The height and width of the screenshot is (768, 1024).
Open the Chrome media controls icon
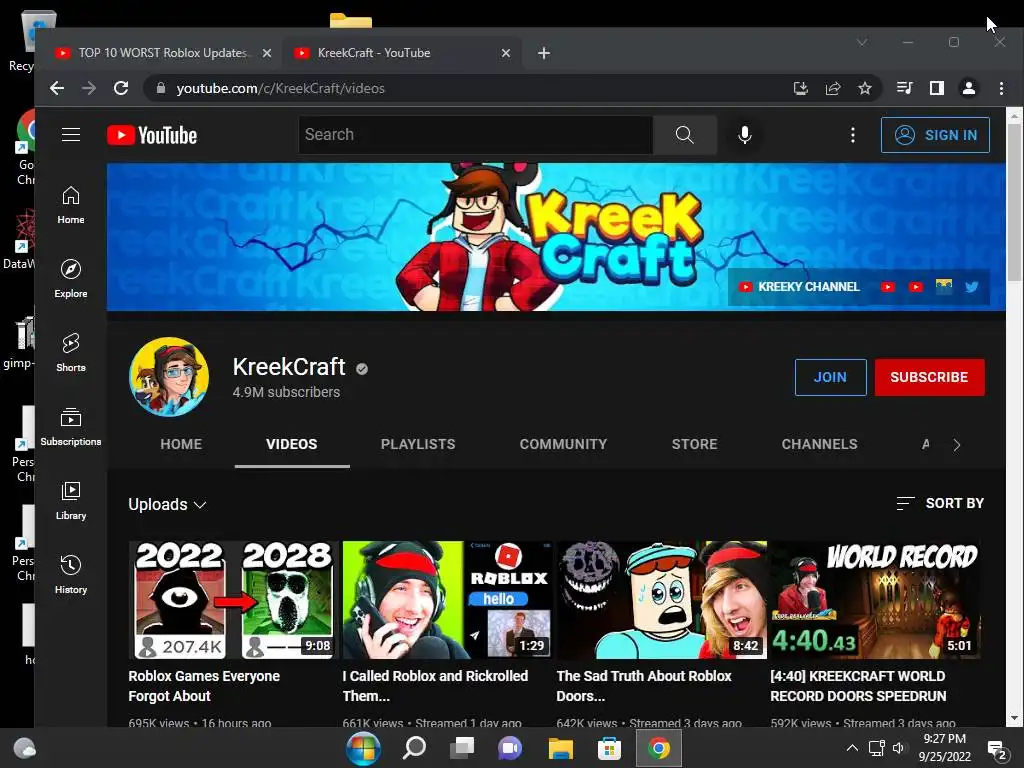(904, 88)
